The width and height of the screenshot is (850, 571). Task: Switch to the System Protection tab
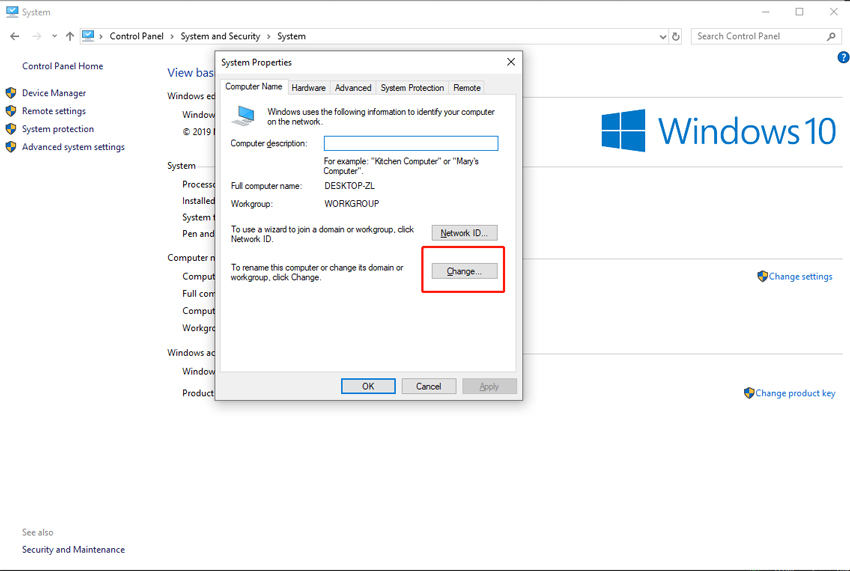[412, 87]
